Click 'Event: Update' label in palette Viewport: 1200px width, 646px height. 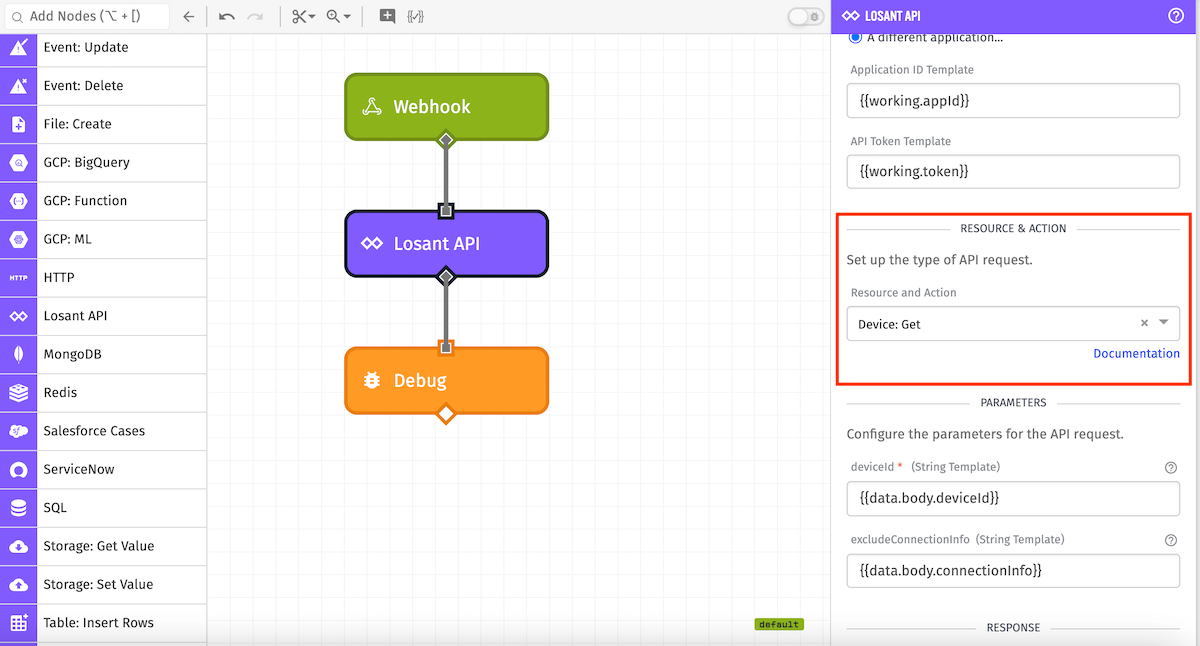point(86,47)
